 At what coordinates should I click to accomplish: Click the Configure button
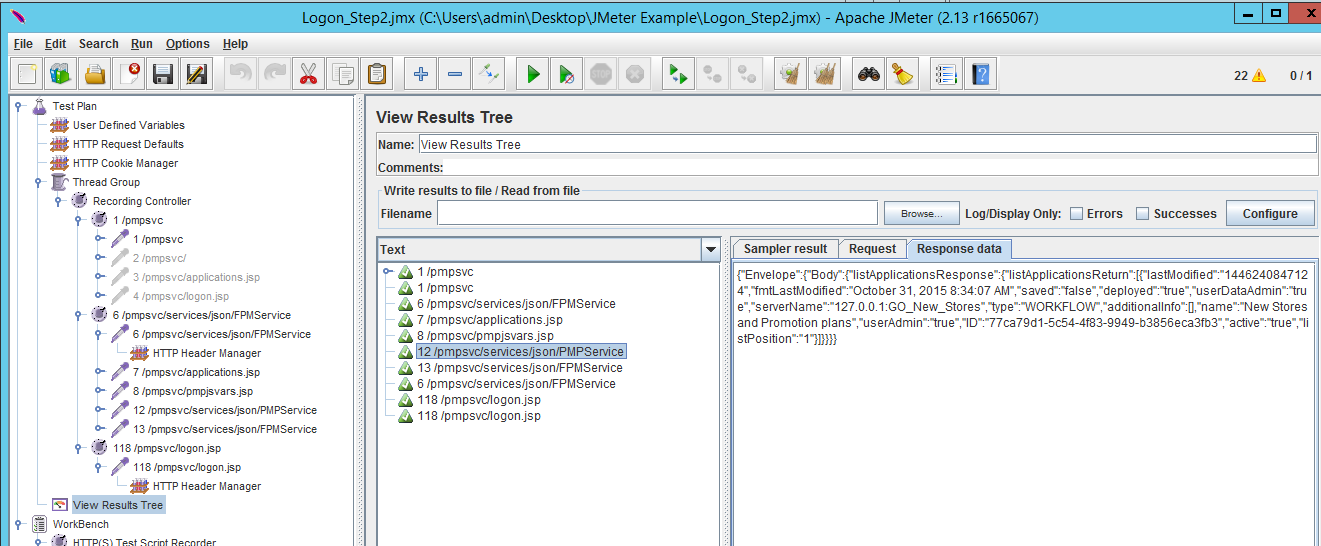pos(1270,213)
